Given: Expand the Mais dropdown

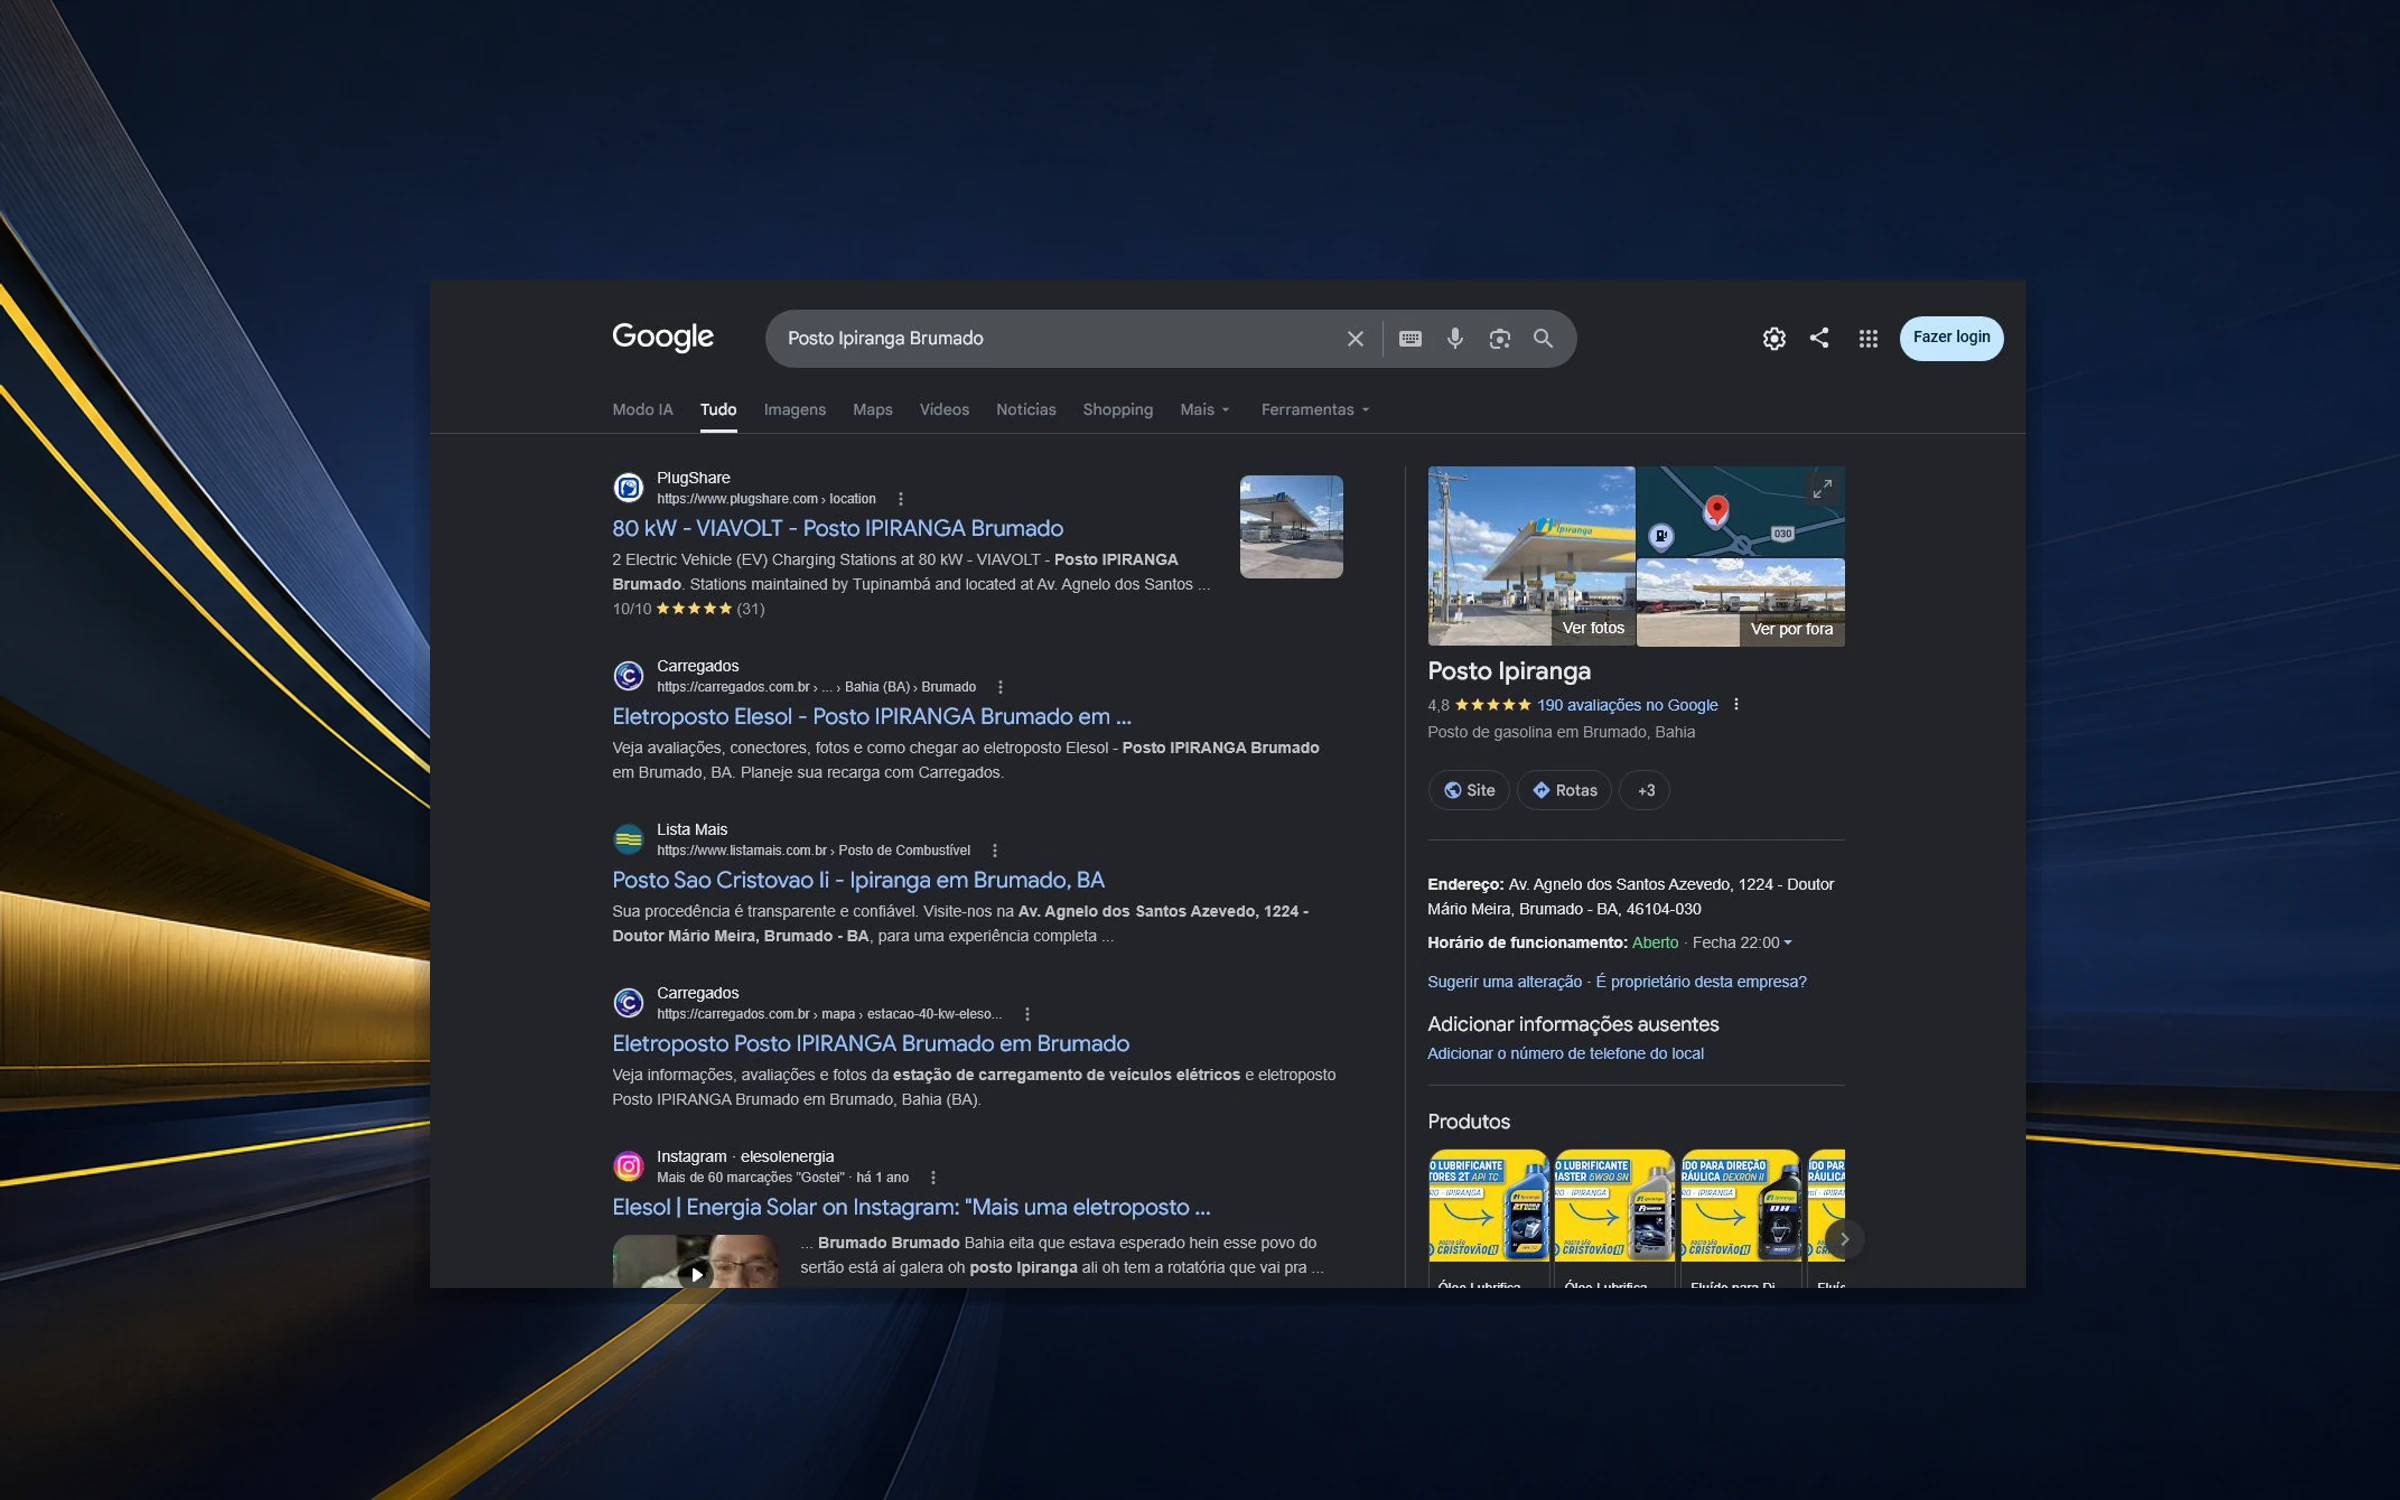Looking at the screenshot, I should point(1205,410).
